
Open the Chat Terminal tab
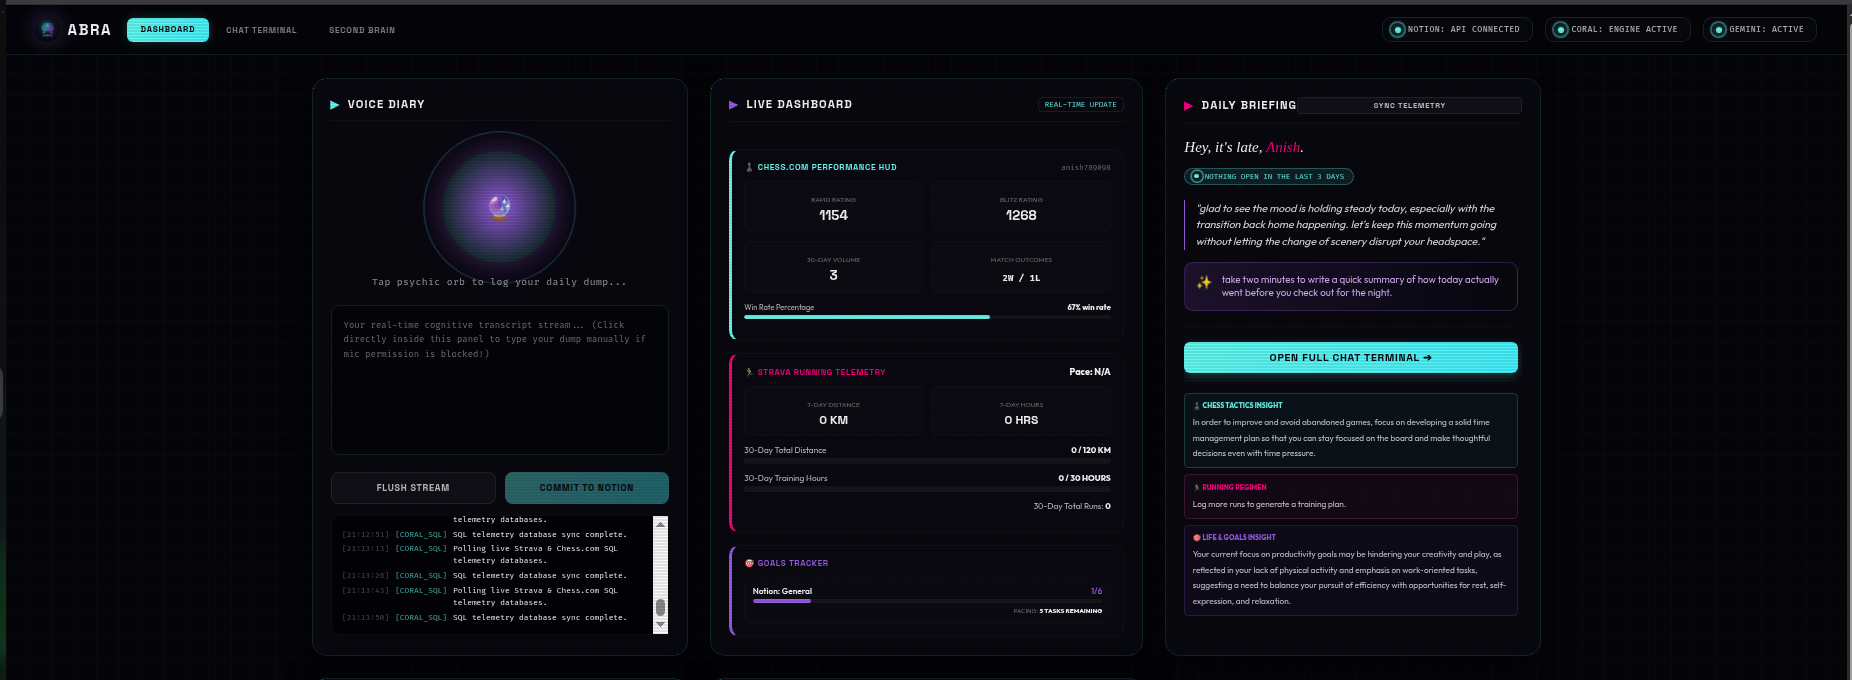click(261, 30)
